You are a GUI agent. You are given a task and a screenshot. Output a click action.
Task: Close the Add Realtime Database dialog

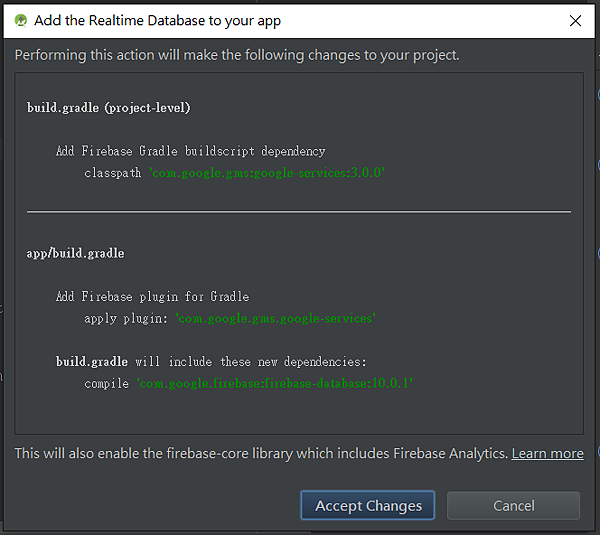575,21
